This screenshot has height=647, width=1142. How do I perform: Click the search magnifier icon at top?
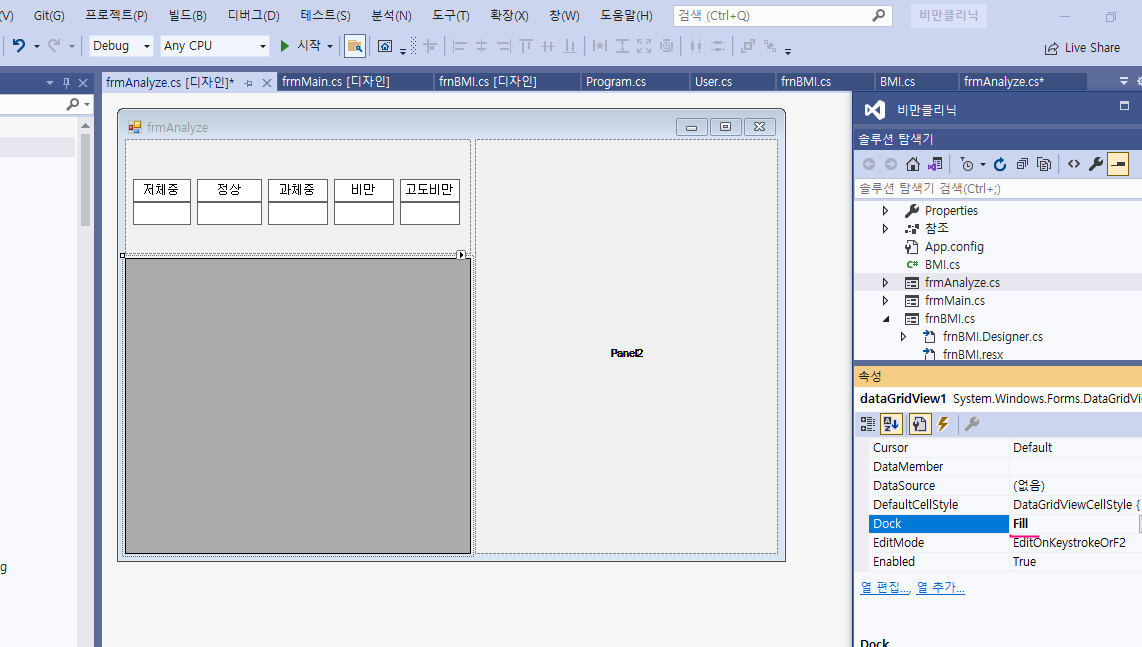coord(879,15)
